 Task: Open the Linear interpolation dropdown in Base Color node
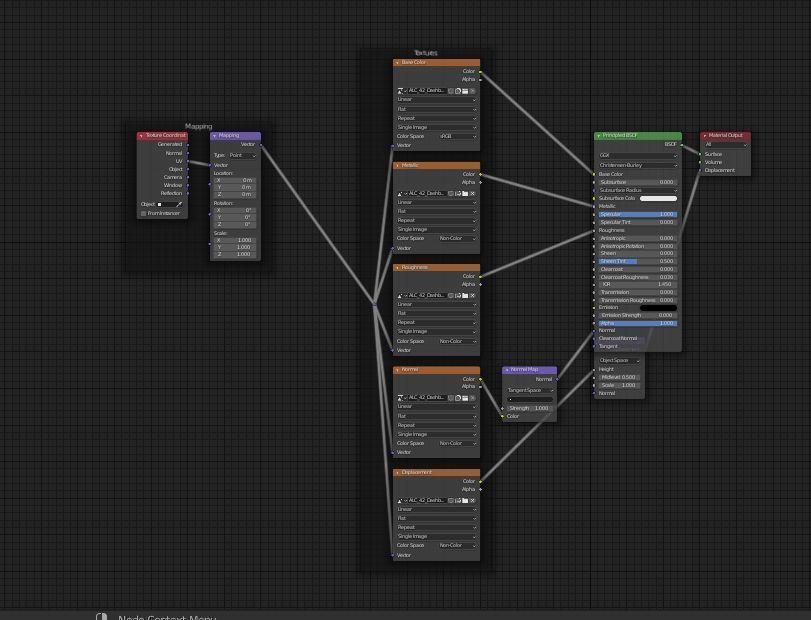pos(437,99)
